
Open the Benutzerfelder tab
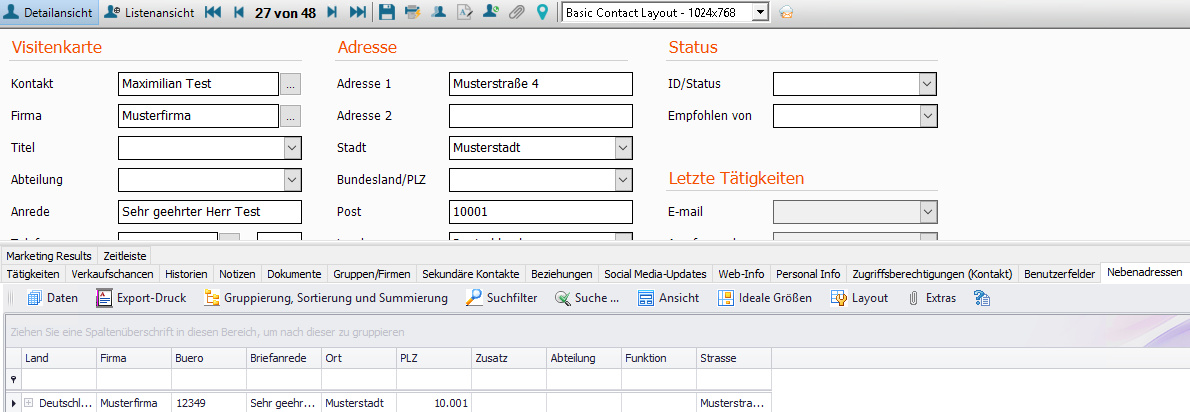[x=1059, y=274]
